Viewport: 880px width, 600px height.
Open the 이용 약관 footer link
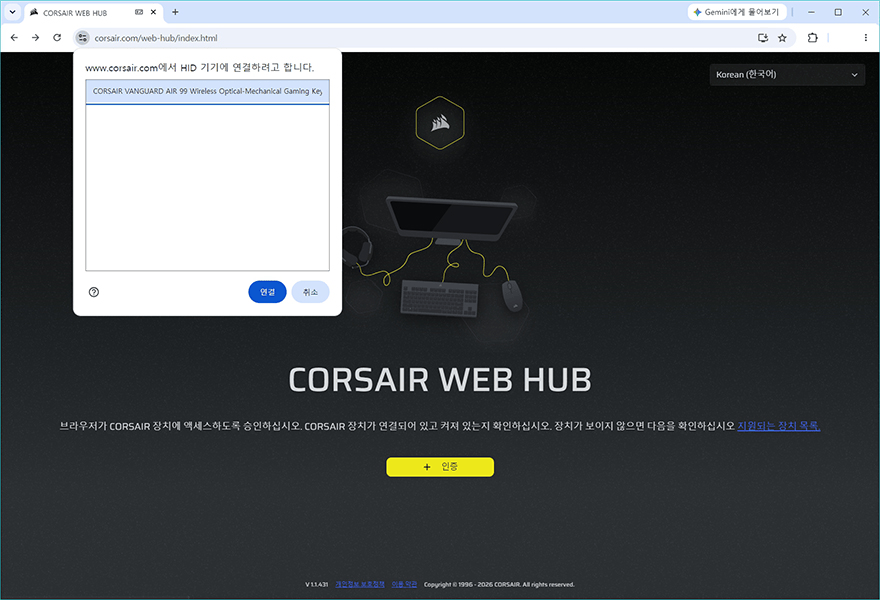coord(404,584)
